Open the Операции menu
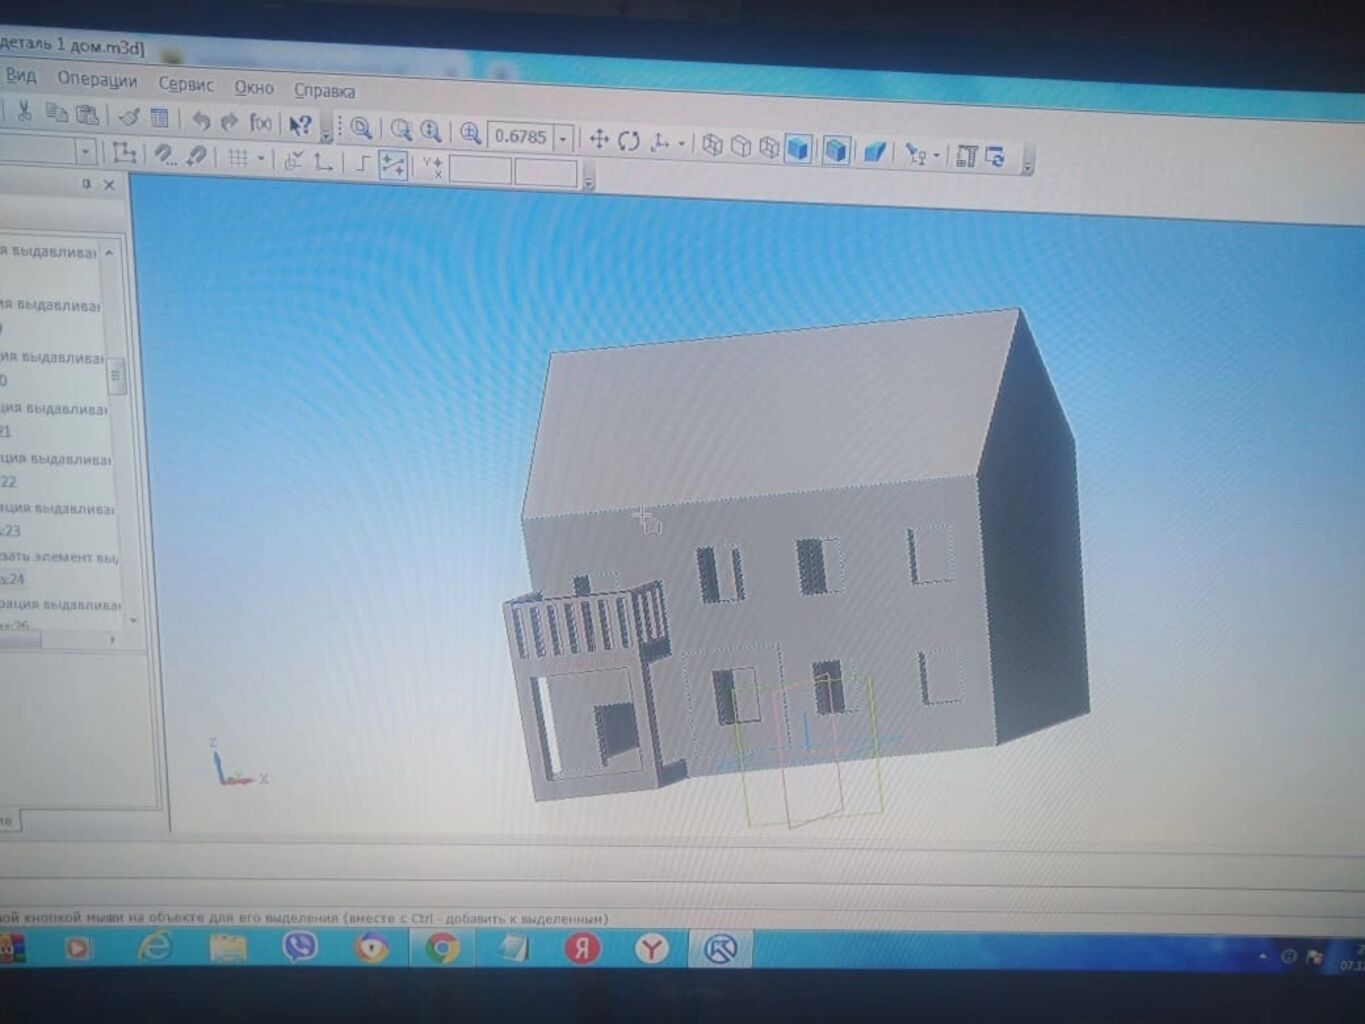 pos(97,80)
